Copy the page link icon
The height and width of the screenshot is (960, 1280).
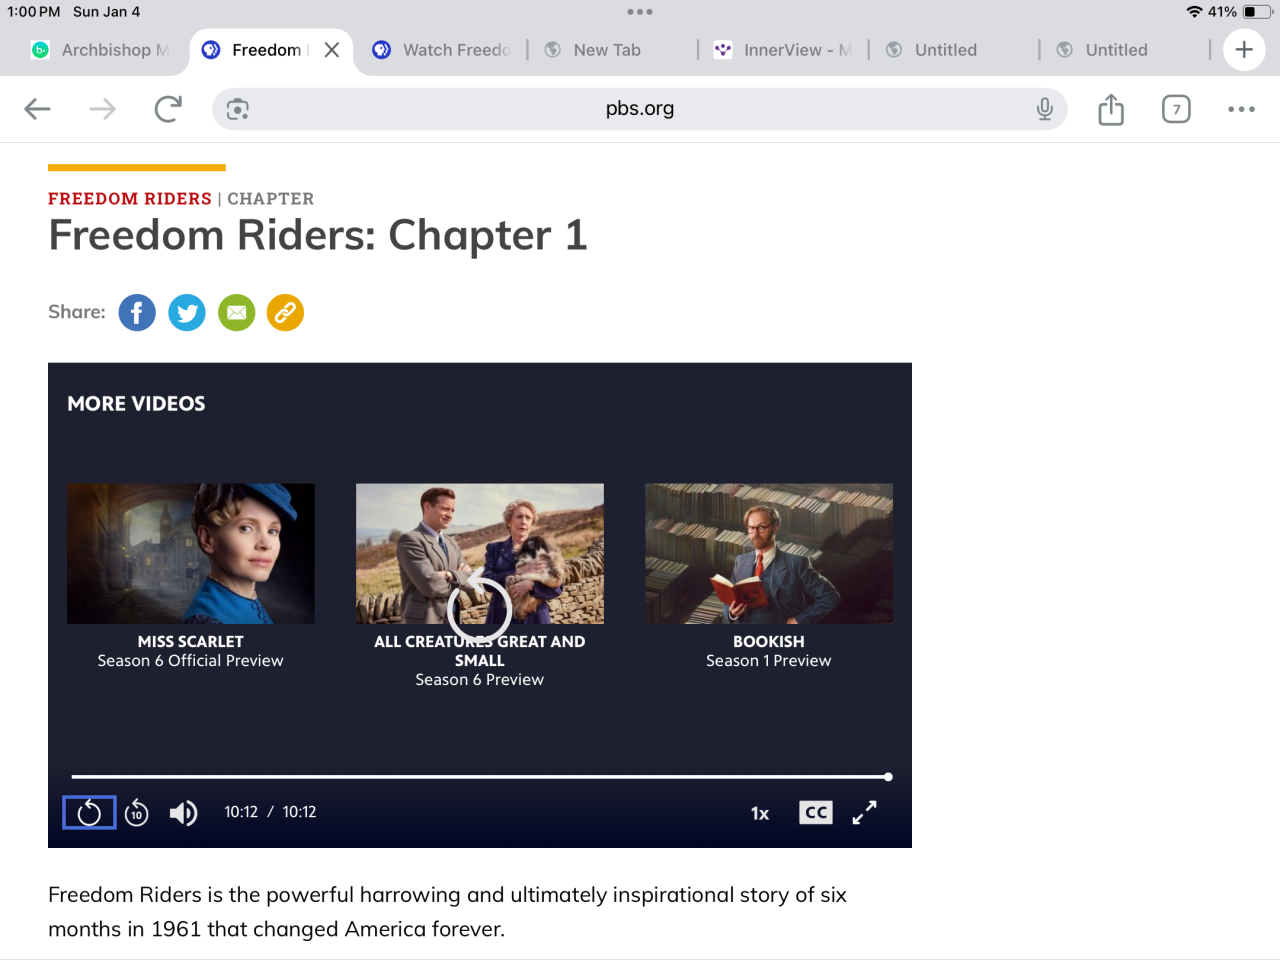click(x=285, y=313)
